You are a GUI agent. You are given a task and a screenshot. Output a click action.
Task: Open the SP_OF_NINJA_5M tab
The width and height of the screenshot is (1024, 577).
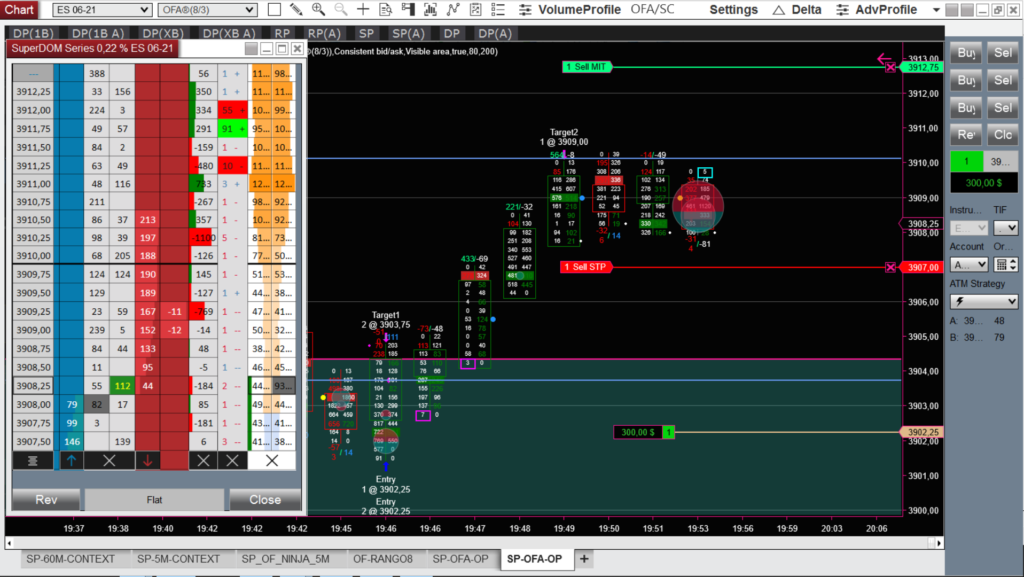click(x=285, y=559)
